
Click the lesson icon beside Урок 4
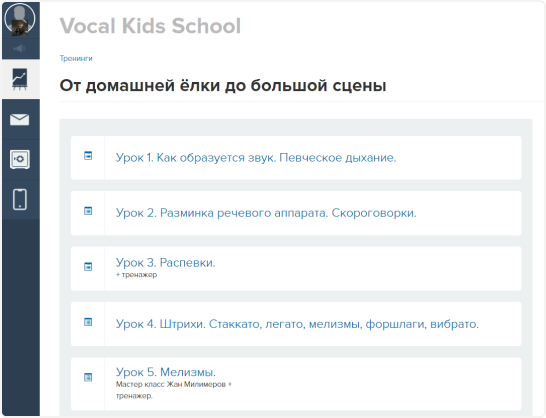(x=88, y=322)
